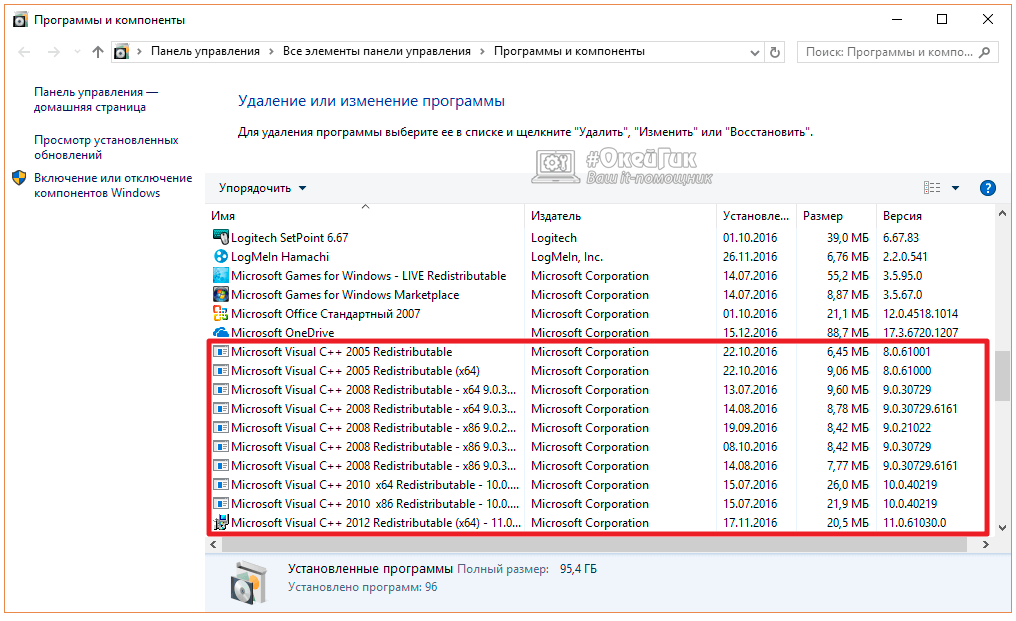This screenshot has width=1016, height=621.
Task: Sort by the Размер column header
Action: pos(837,216)
